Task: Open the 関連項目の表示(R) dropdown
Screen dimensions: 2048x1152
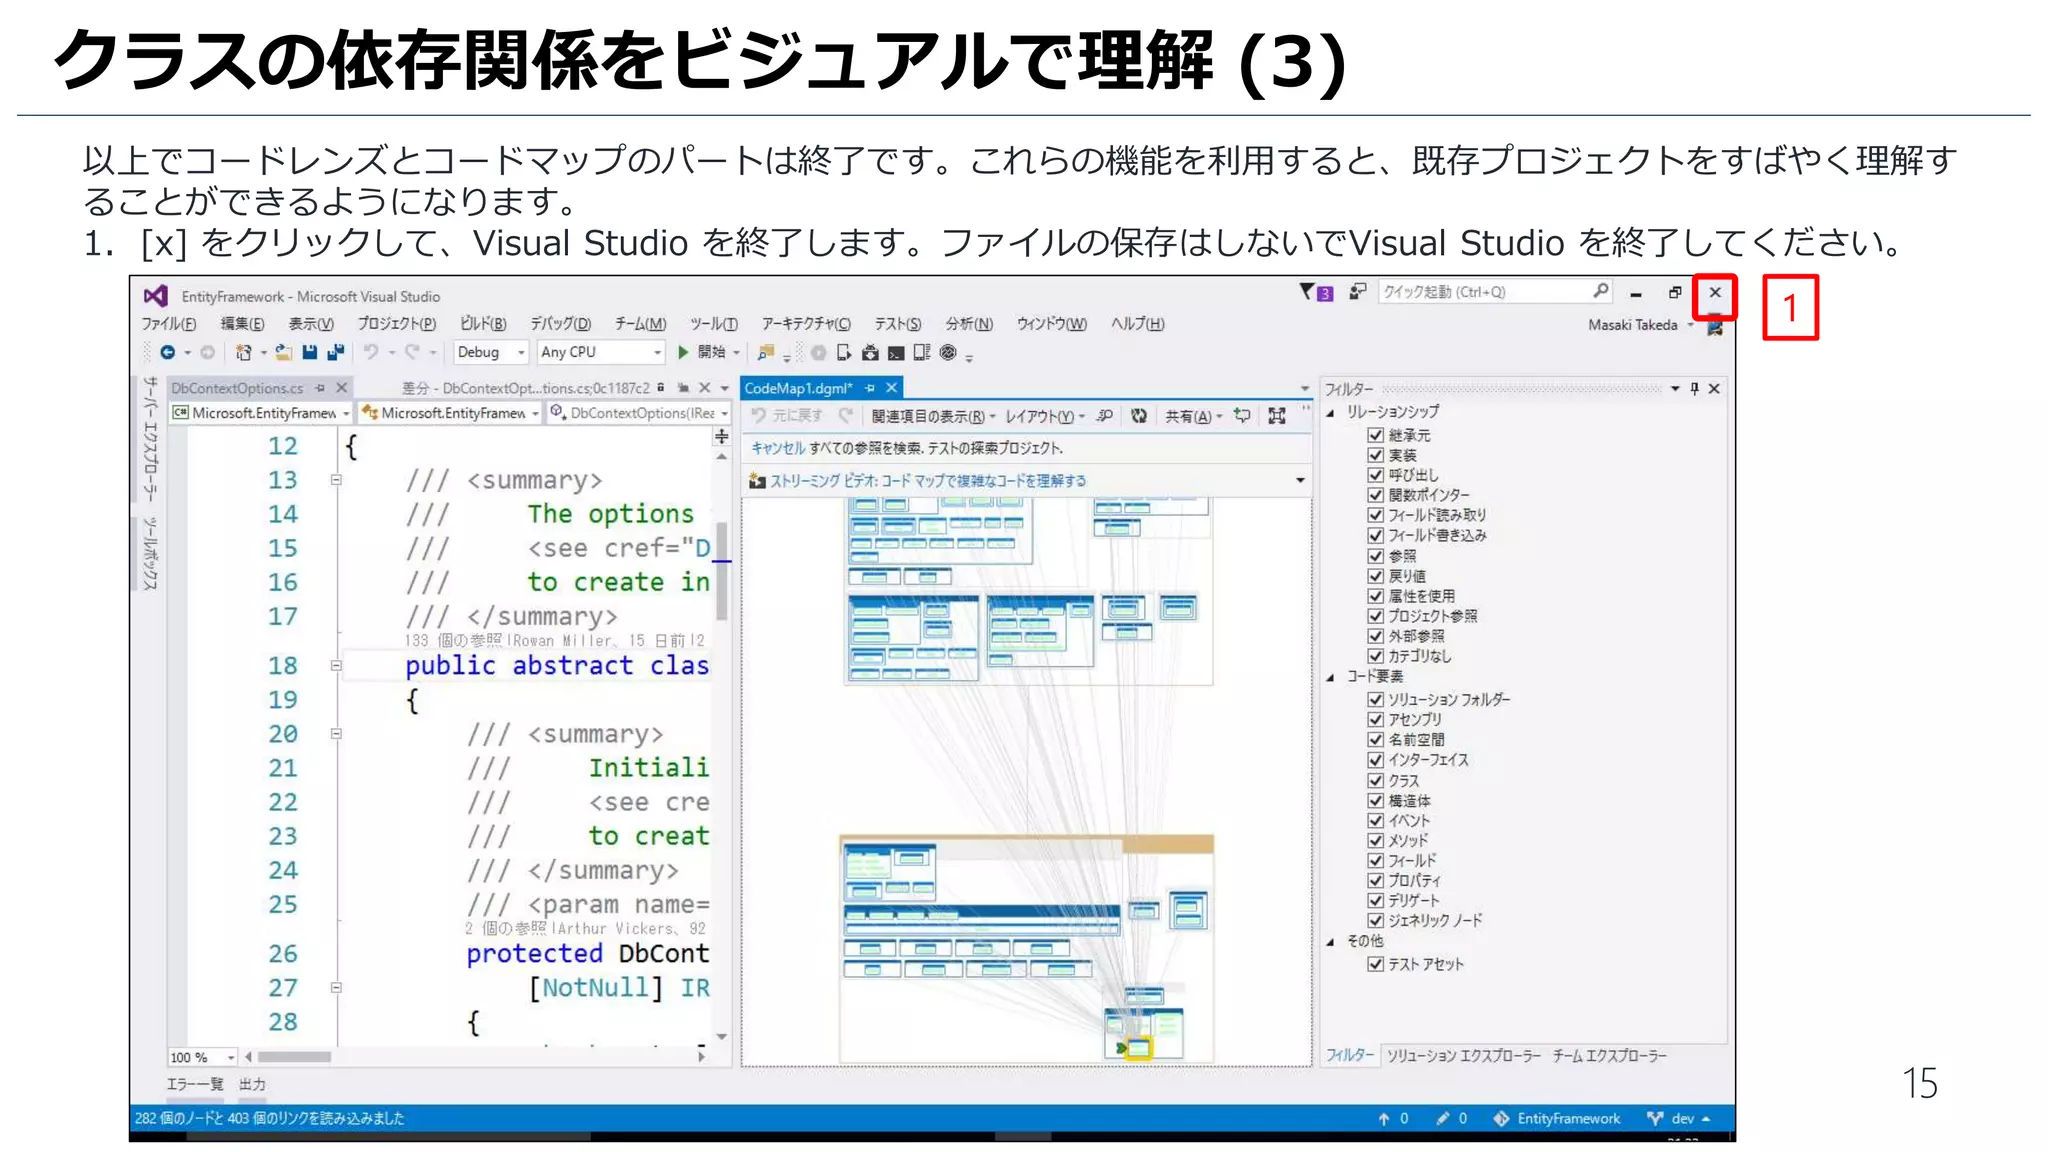Action: point(933,416)
